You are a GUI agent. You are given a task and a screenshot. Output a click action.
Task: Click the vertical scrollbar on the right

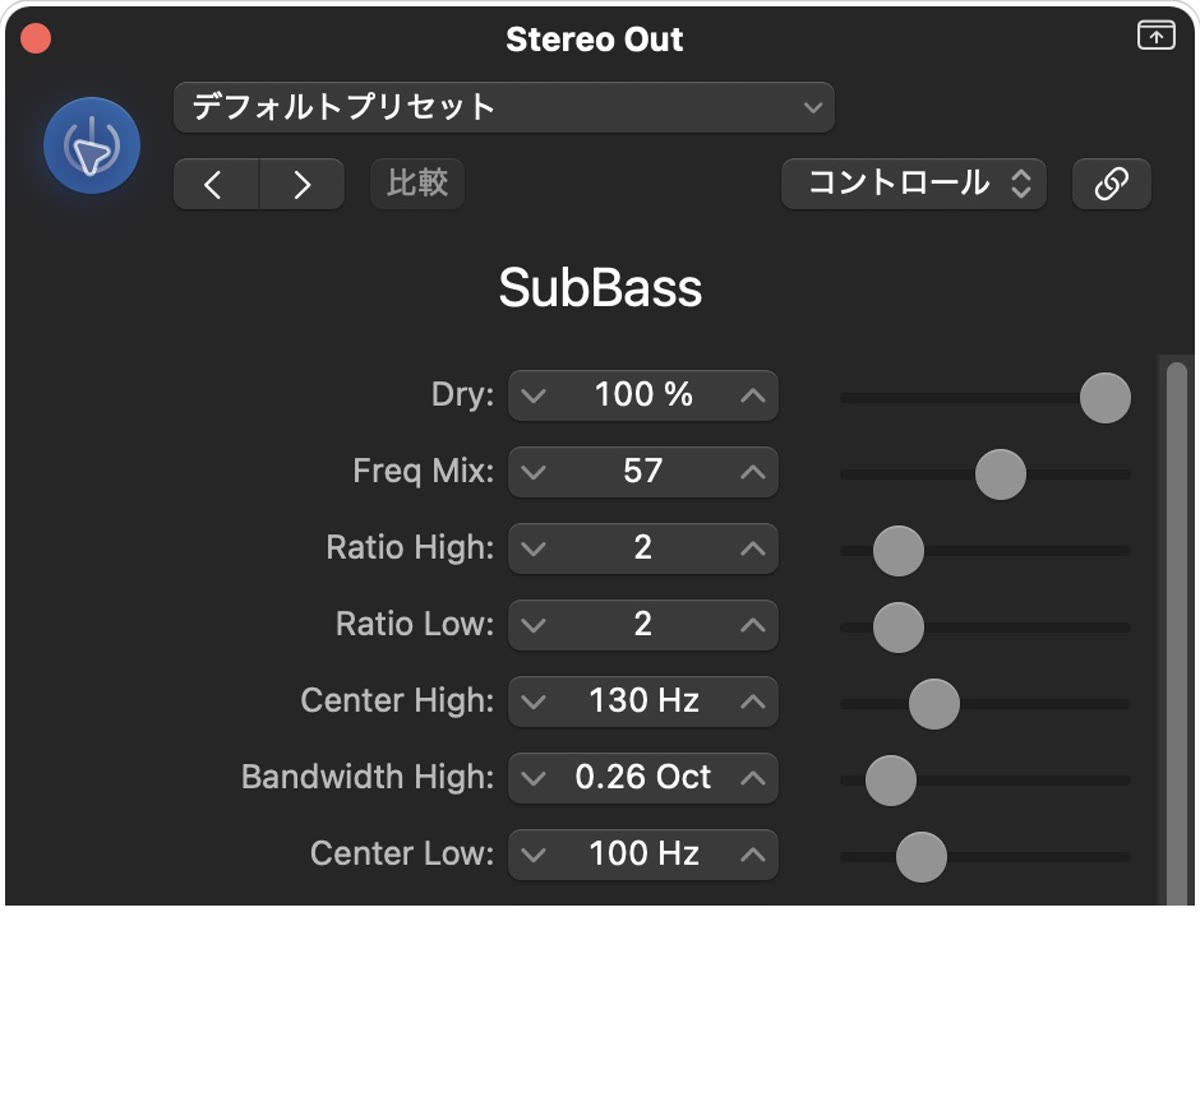[x=1177, y=634]
